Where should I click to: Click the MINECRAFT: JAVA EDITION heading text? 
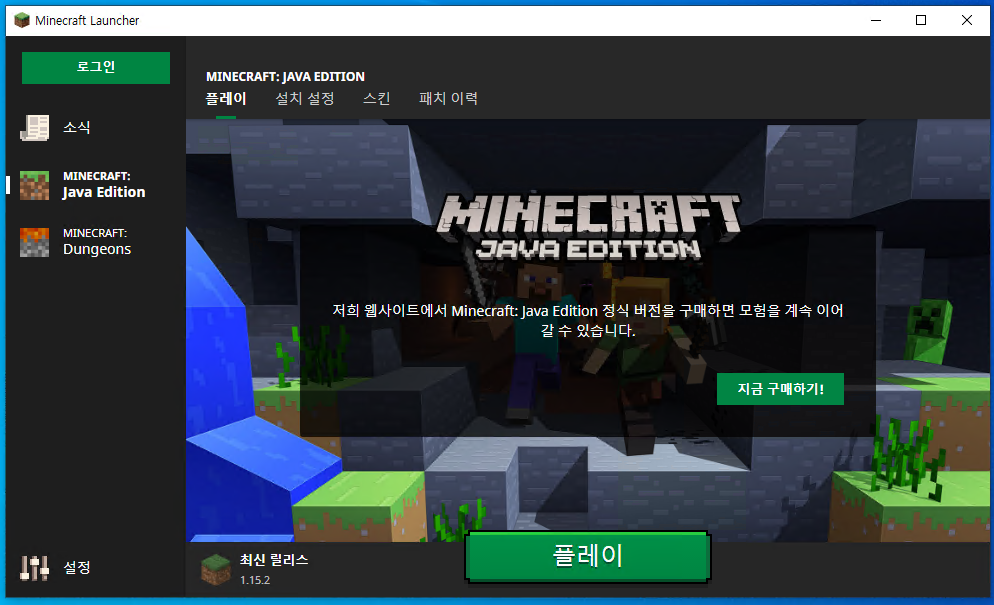pos(285,77)
